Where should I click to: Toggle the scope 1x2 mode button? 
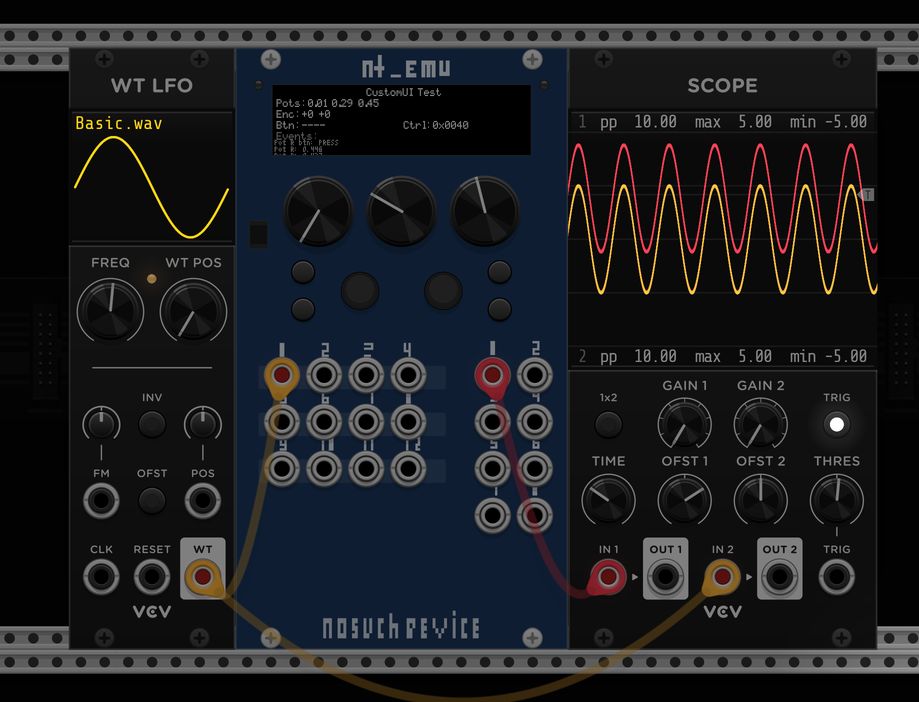[x=608, y=424]
